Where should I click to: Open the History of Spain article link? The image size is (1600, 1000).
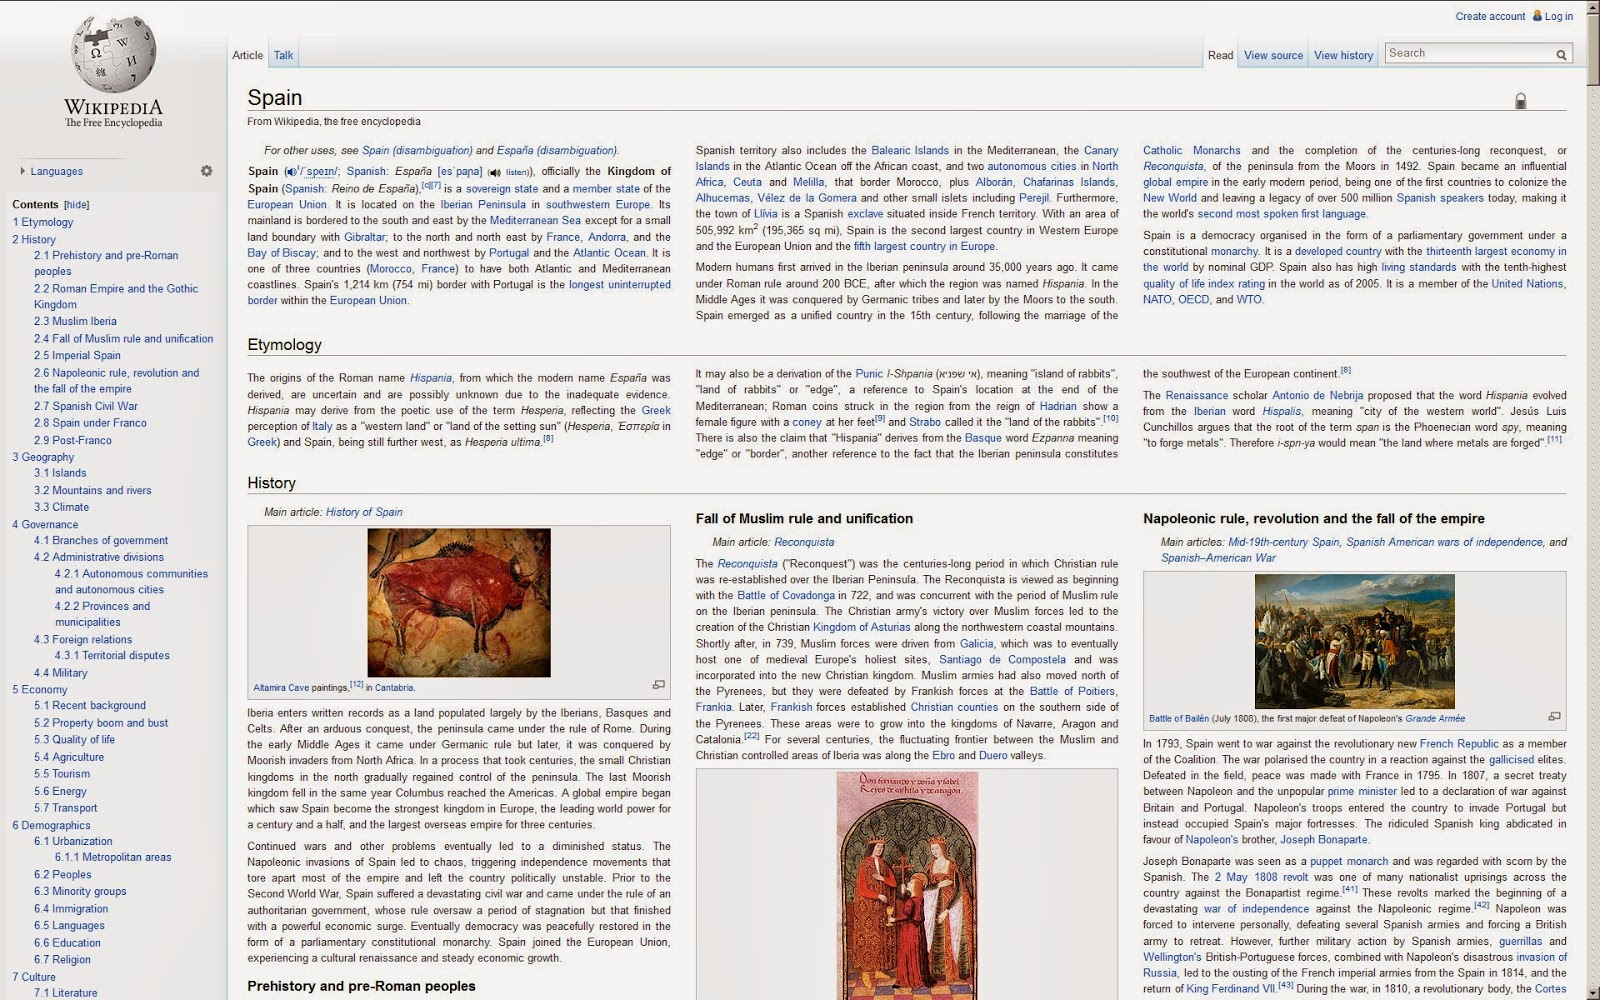point(364,511)
